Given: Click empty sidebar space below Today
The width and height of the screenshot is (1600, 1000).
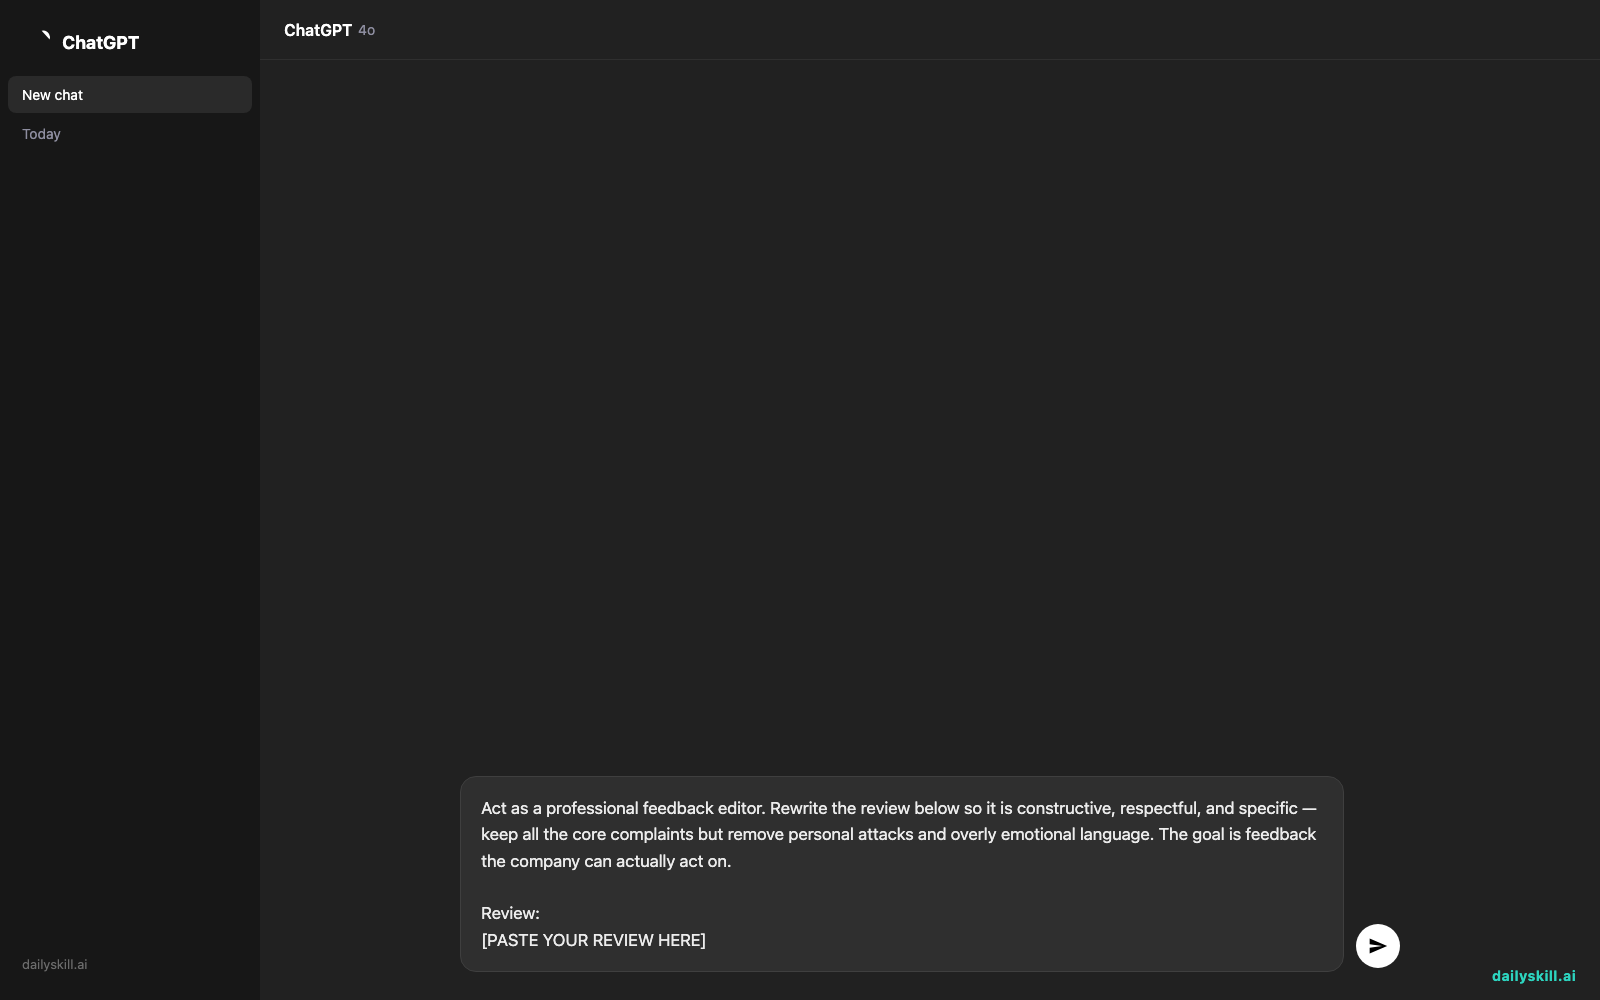Looking at the screenshot, I should (130, 540).
